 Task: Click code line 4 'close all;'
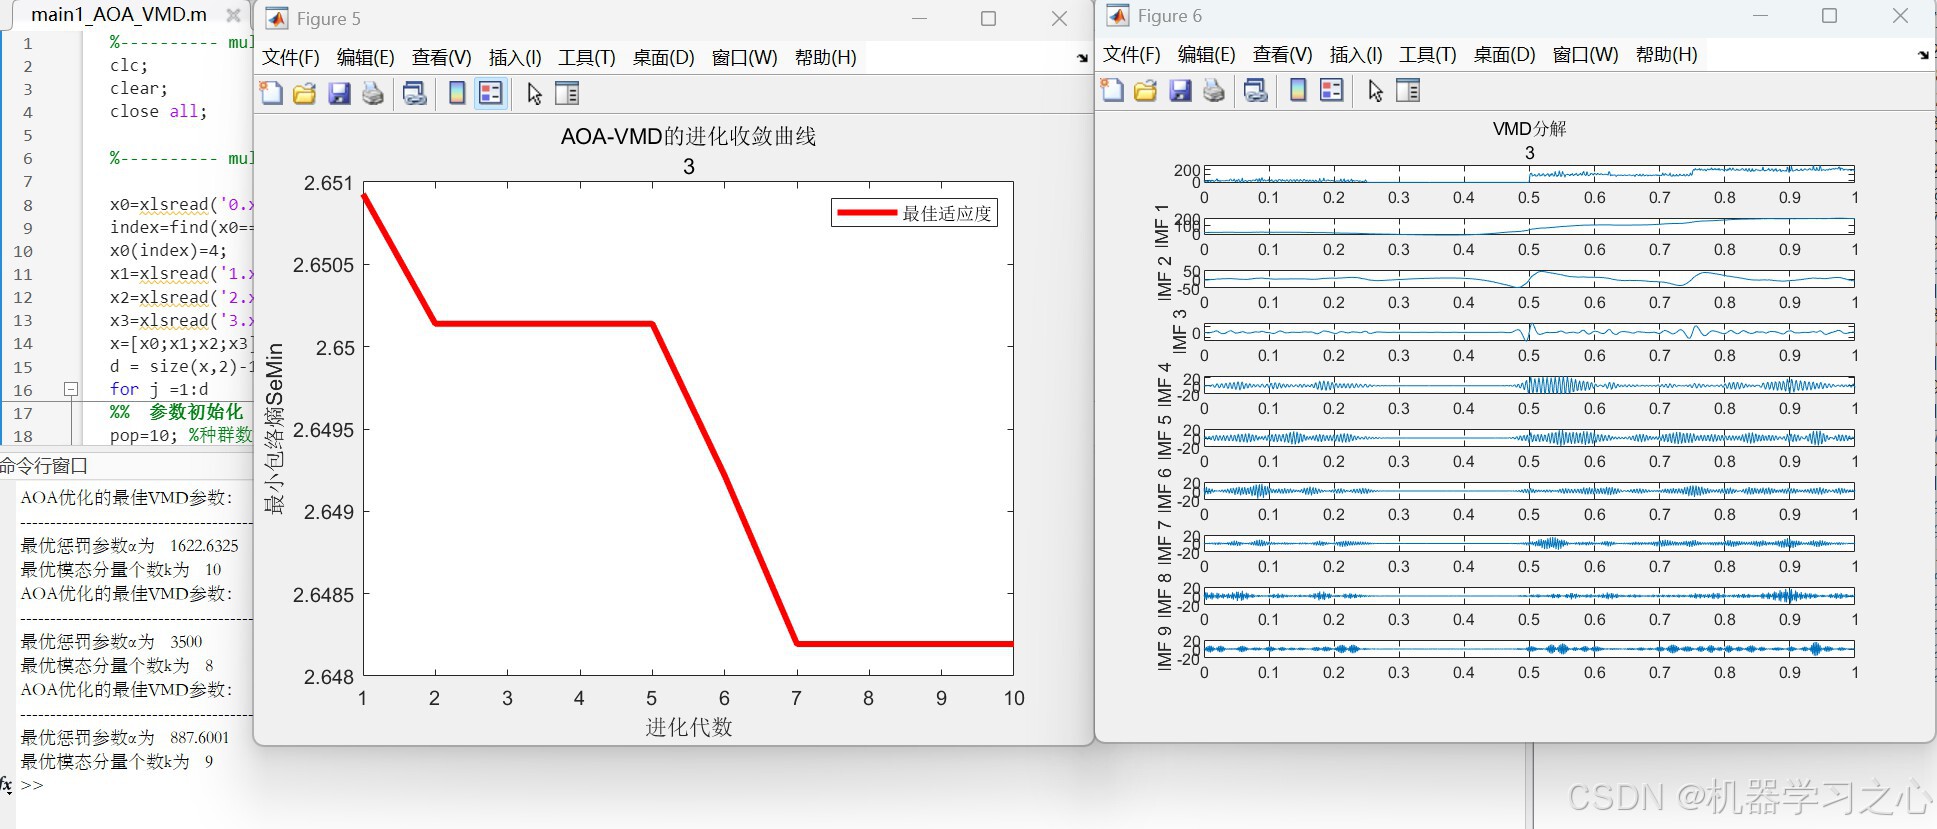[158, 112]
